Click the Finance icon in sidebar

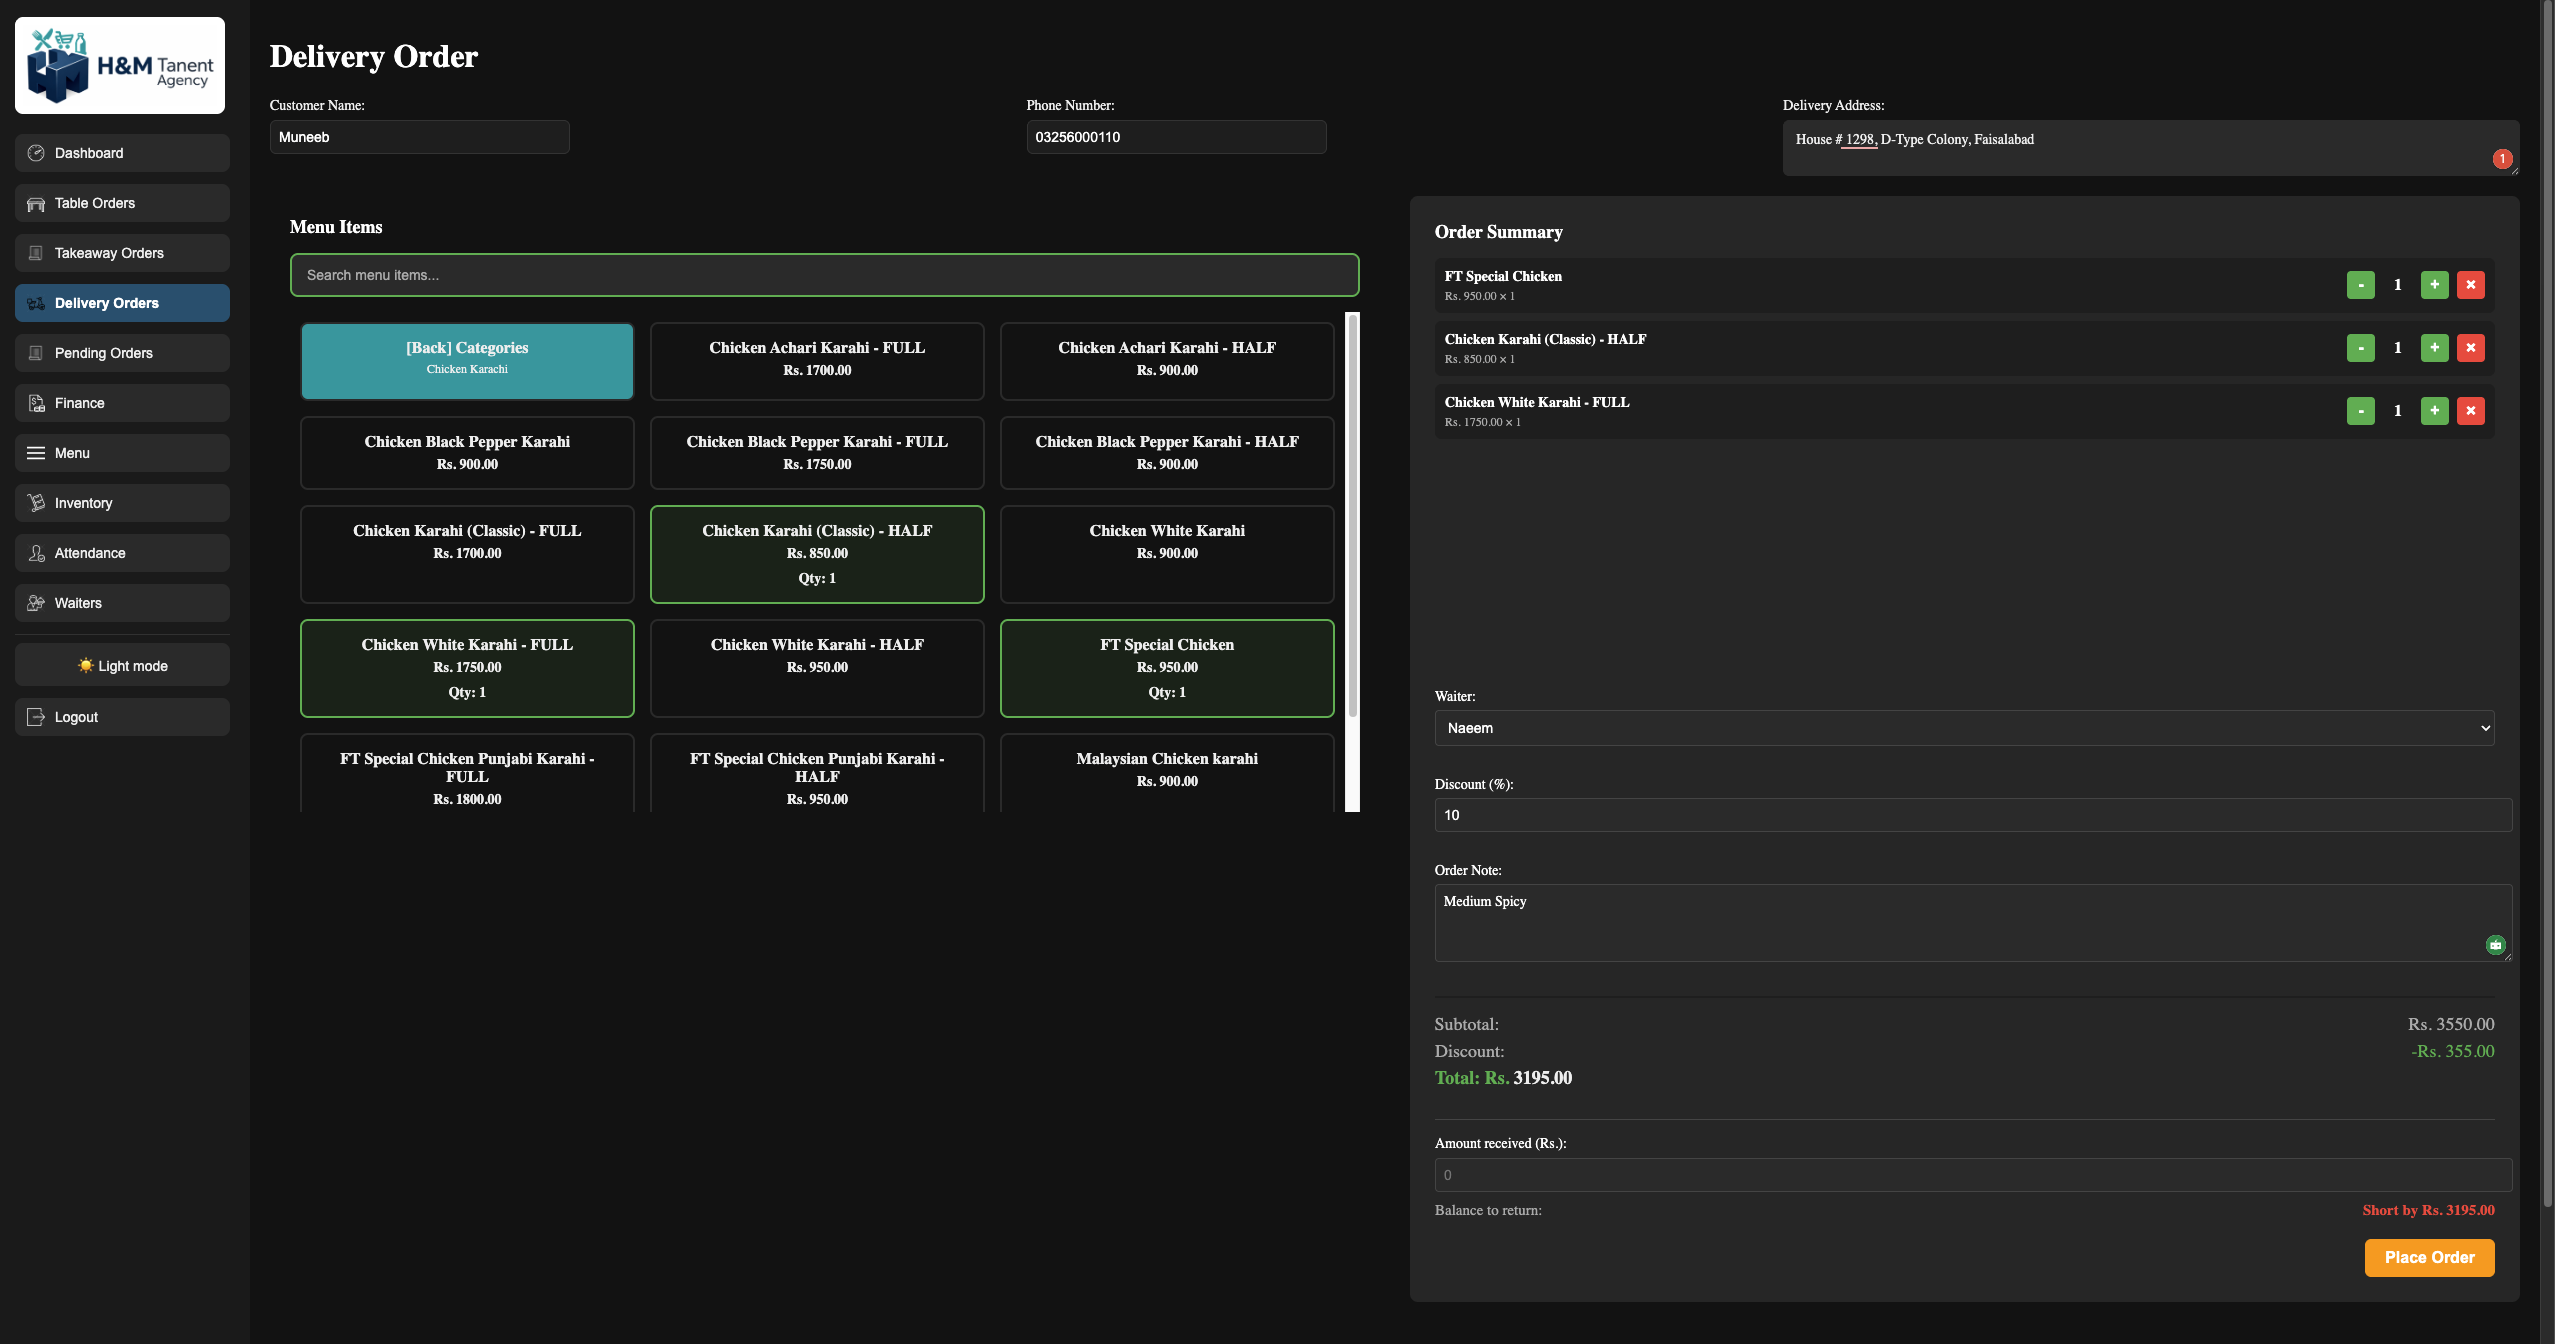(x=36, y=403)
